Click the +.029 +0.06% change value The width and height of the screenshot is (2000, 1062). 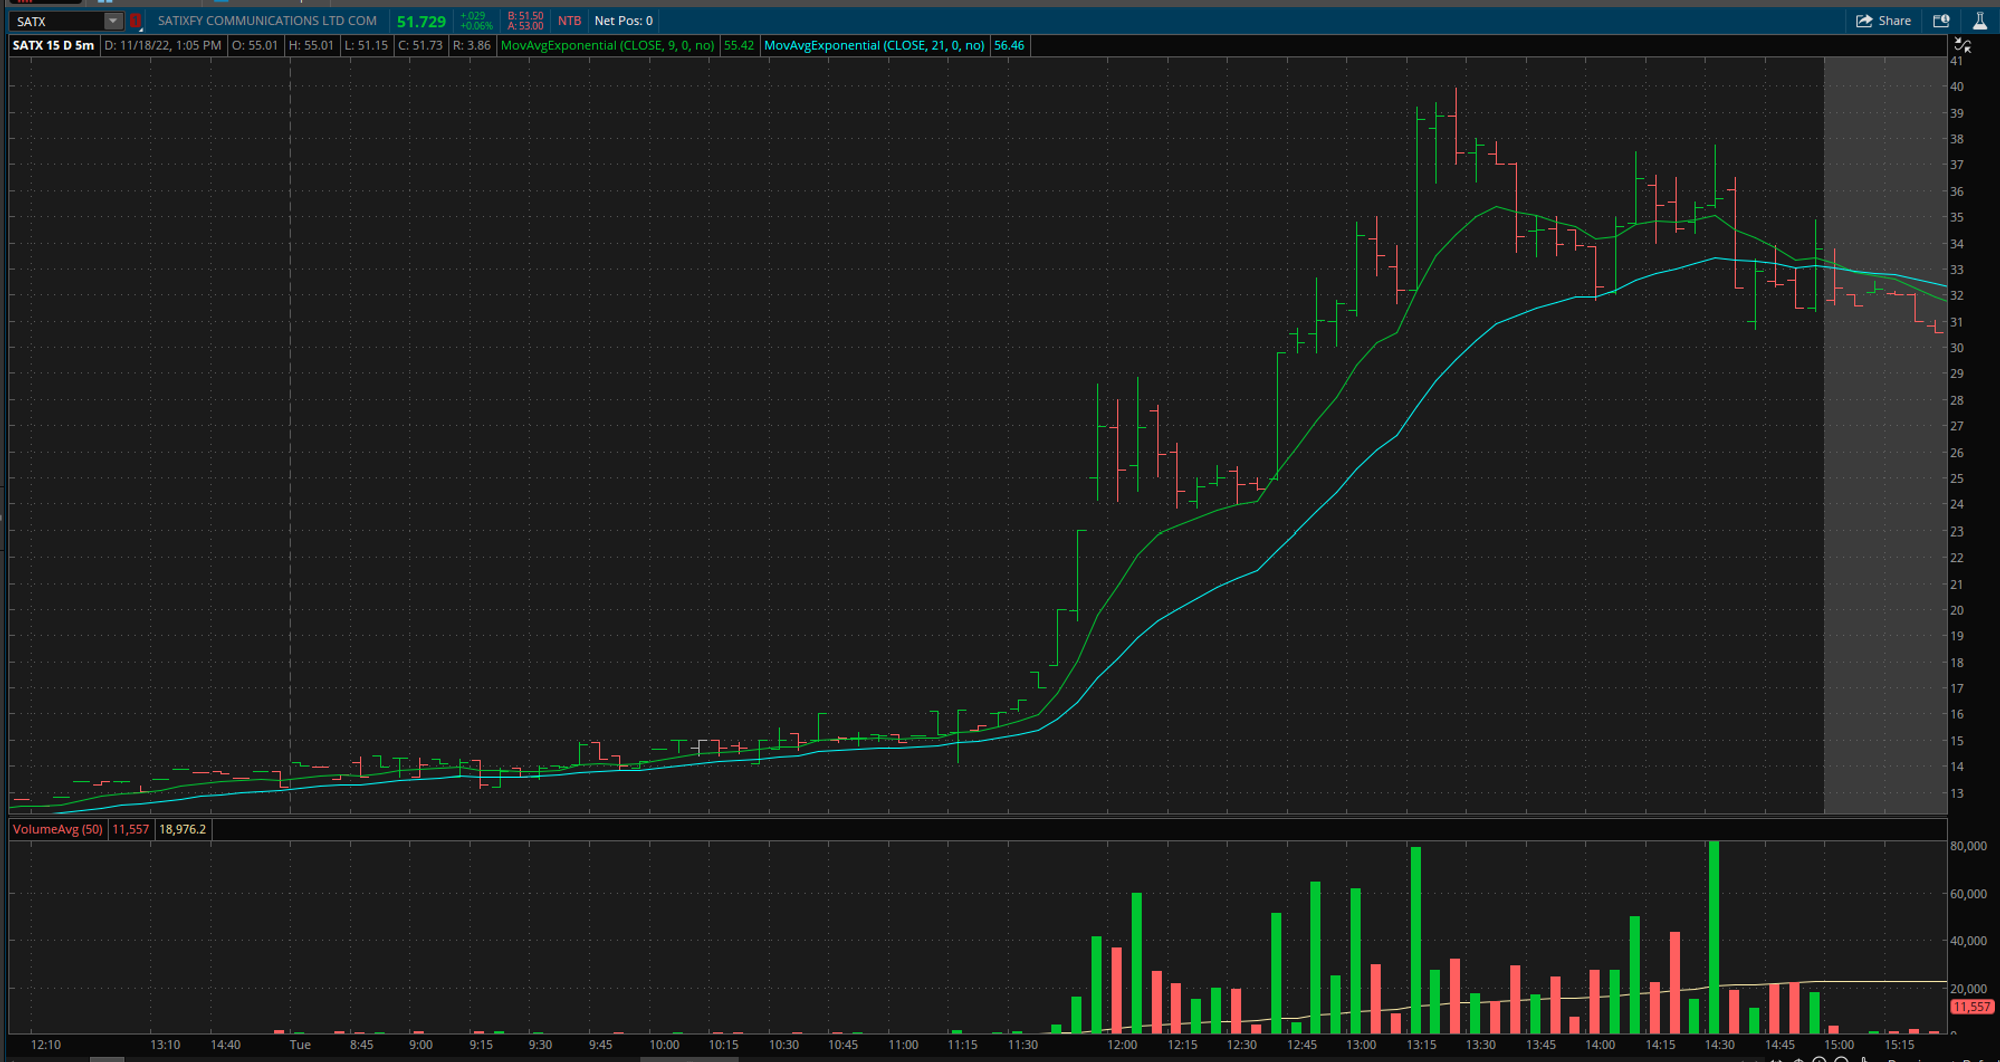coord(476,21)
